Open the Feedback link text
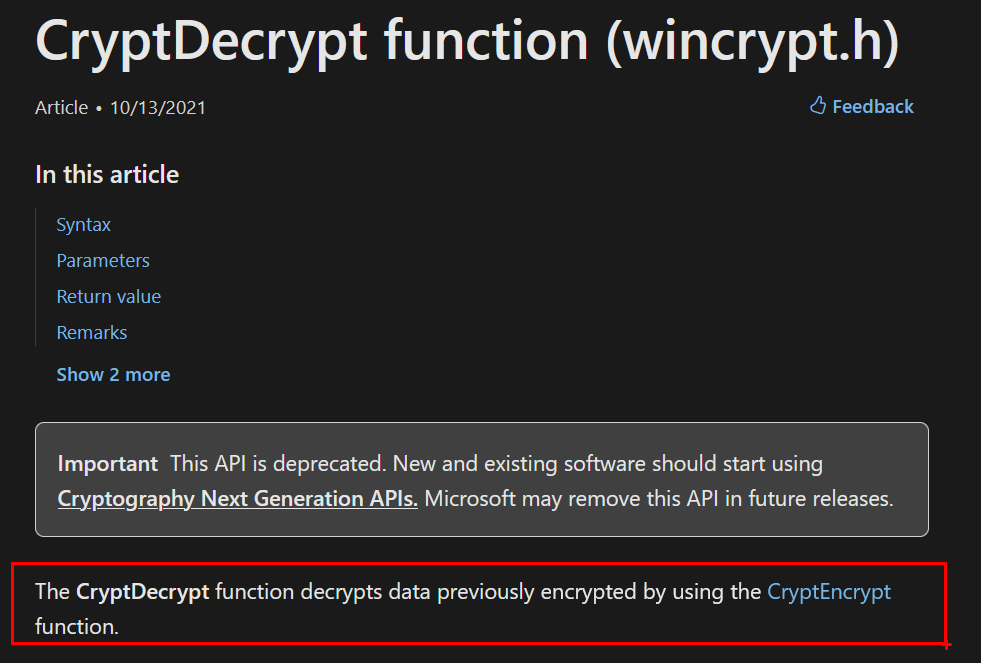 click(x=873, y=107)
